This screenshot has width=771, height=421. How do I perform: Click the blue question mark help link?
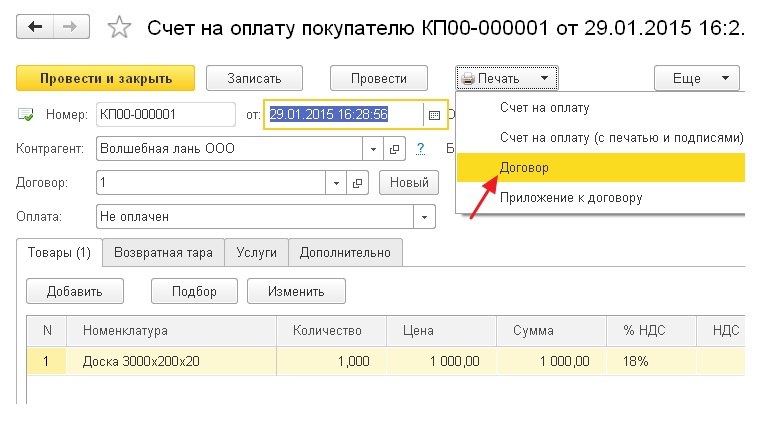(x=420, y=149)
